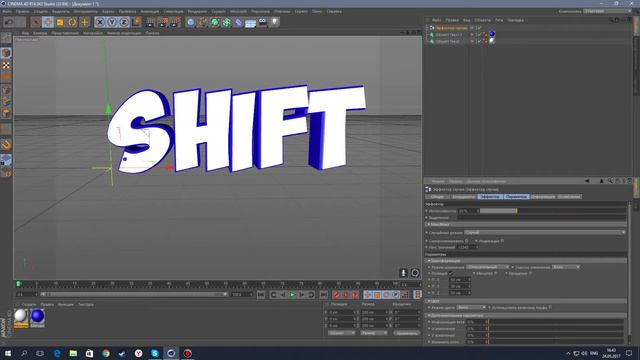The width and height of the screenshot is (640, 360).
Task: Switch to the Координаты tab
Action: point(463,197)
